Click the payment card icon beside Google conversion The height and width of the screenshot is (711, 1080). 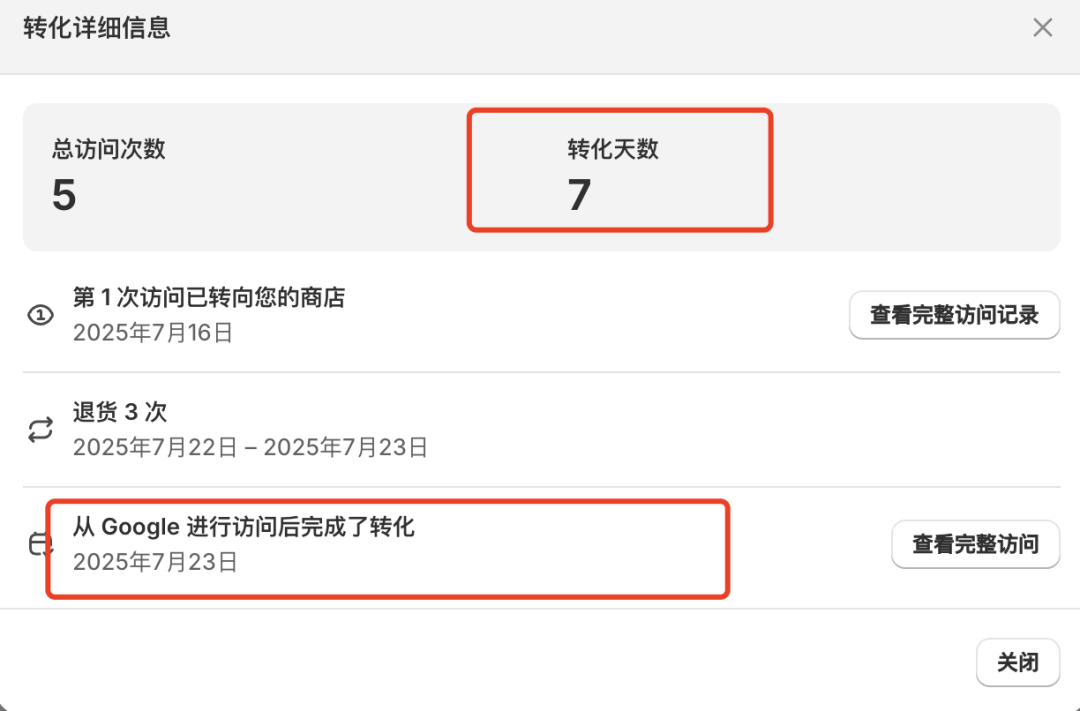click(x=40, y=544)
